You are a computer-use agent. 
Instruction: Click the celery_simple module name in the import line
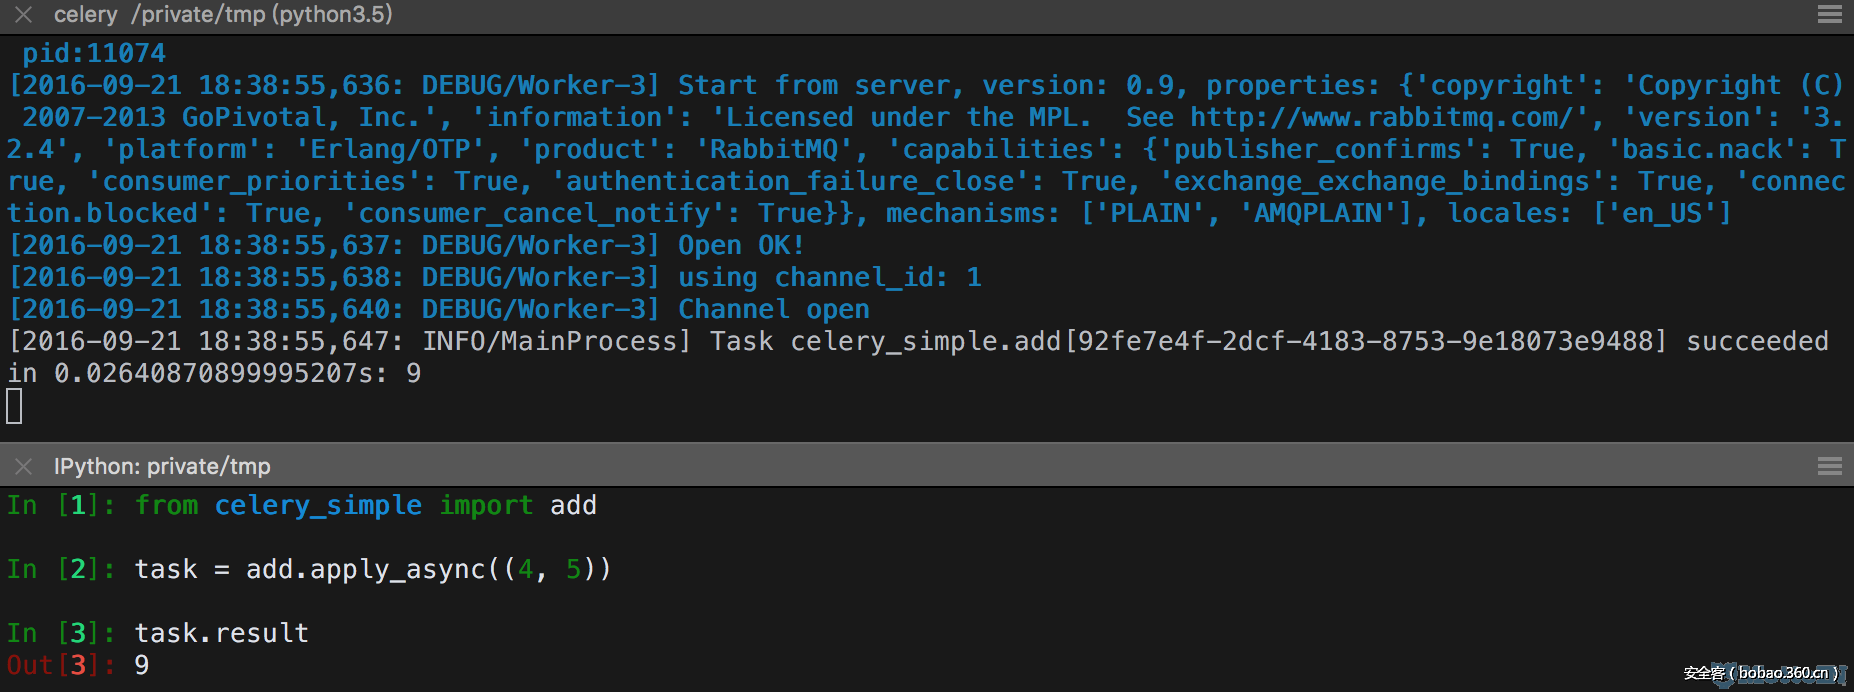pyautogui.click(x=318, y=506)
